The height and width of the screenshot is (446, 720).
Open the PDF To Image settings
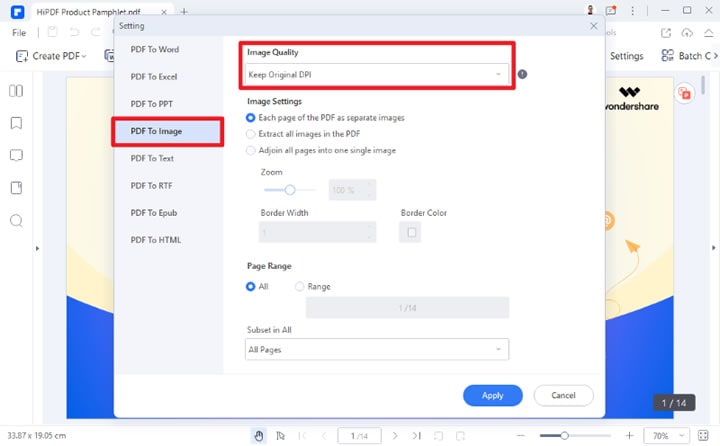tap(168, 131)
